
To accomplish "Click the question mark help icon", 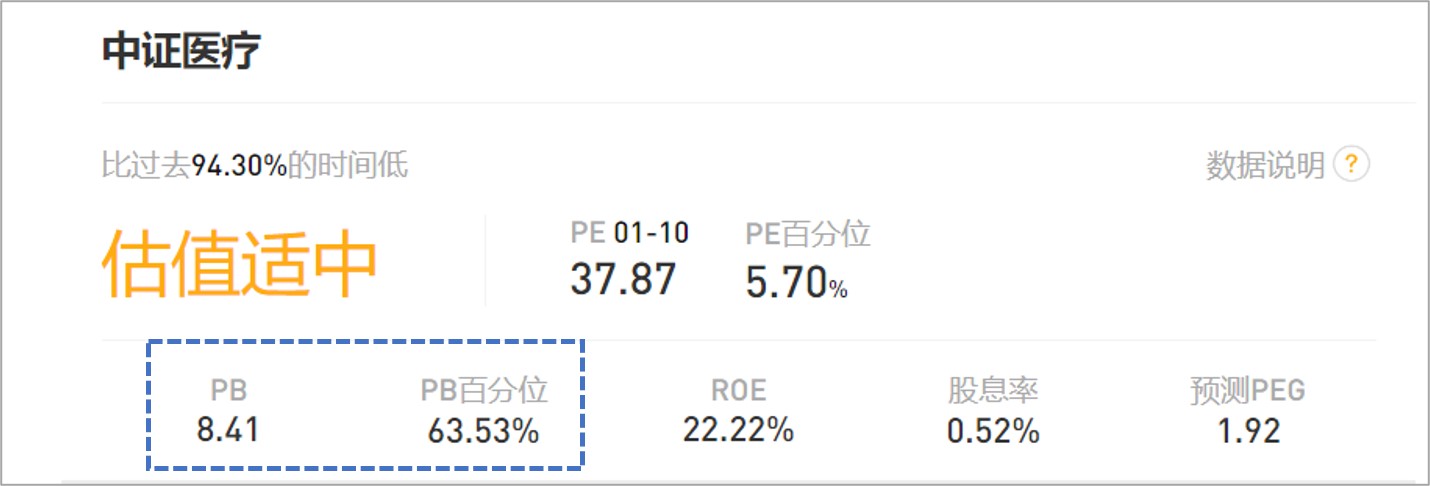I will (1353, 164).
